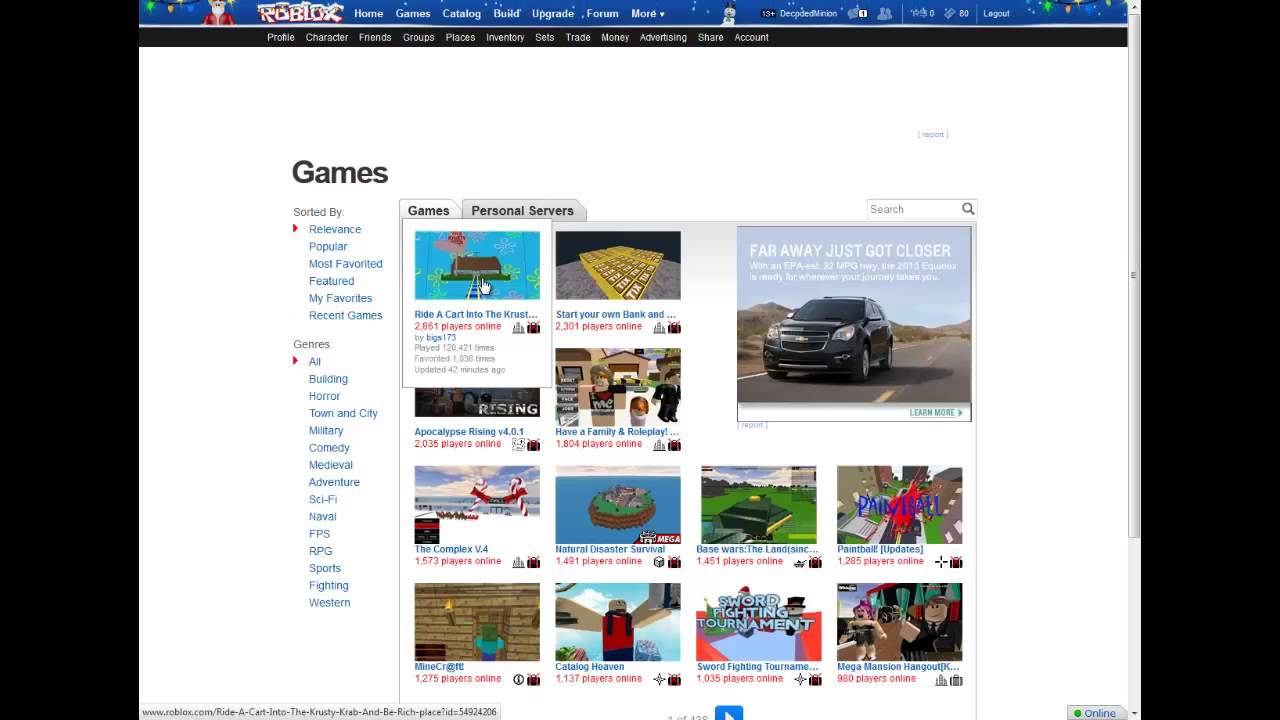Screen dimensions: 1280x720
Task: Filter by Sci-Fi genre
Action: (322, 499)
